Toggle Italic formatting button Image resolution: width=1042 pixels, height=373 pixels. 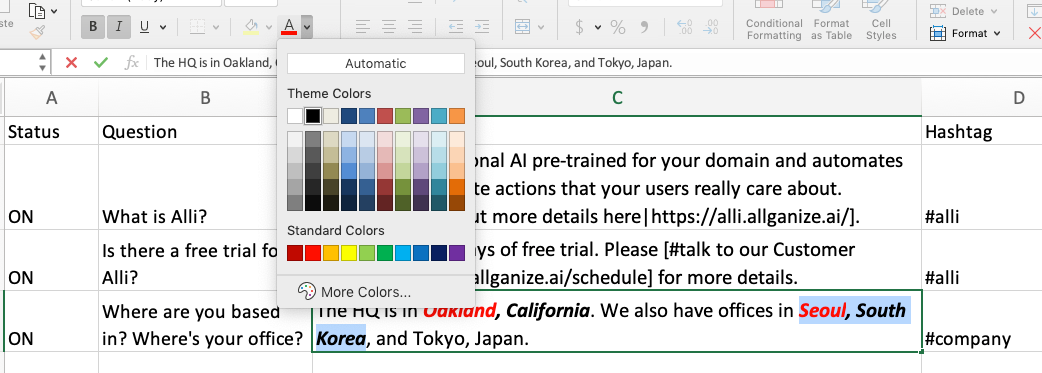point(118,27)
